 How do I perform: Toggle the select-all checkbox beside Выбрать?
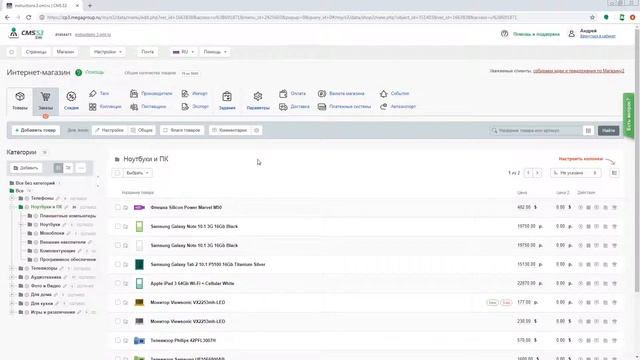(118, 173)
